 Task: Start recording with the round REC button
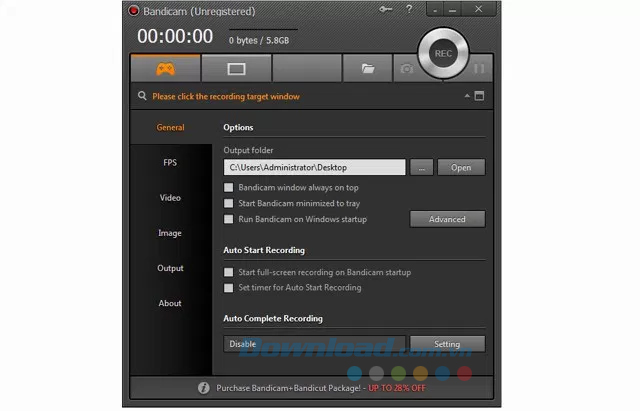[x=443, y=53]
